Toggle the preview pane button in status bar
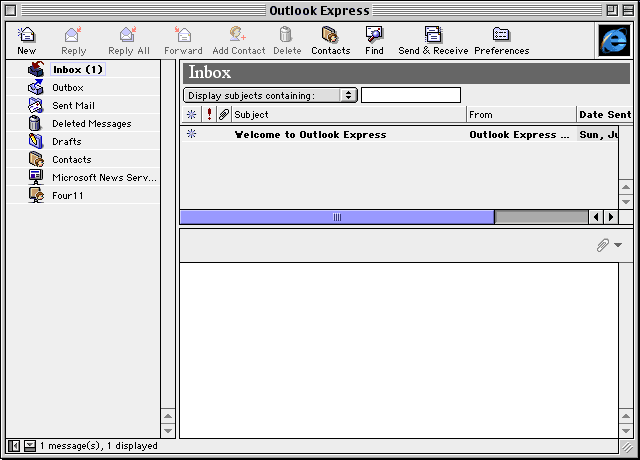The height and width of the screenshot is (460, 640). pos(29,446)
